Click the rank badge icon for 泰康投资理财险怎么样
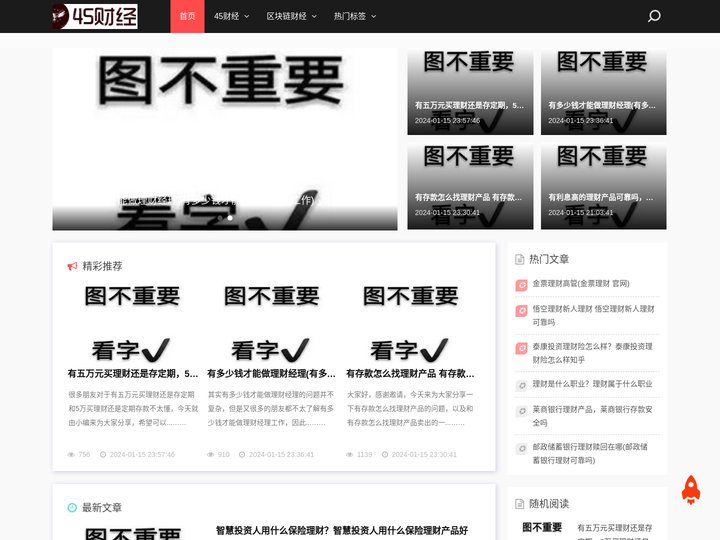Image resolution: width=720 pixels, height=540 pixels. coord(522,349)
